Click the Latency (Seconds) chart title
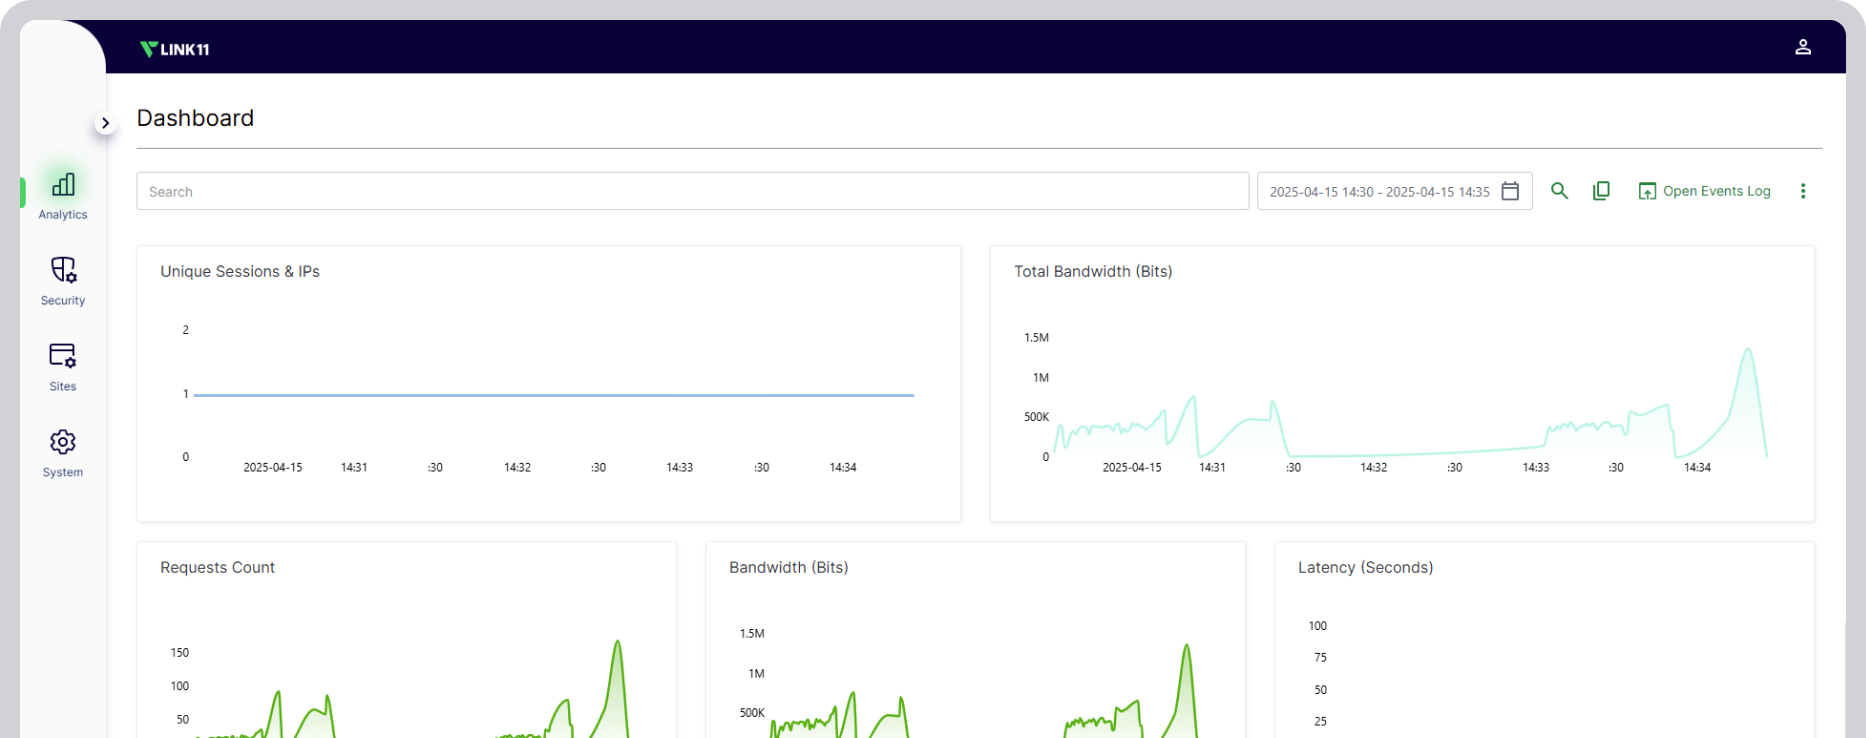 (1365, 567)
